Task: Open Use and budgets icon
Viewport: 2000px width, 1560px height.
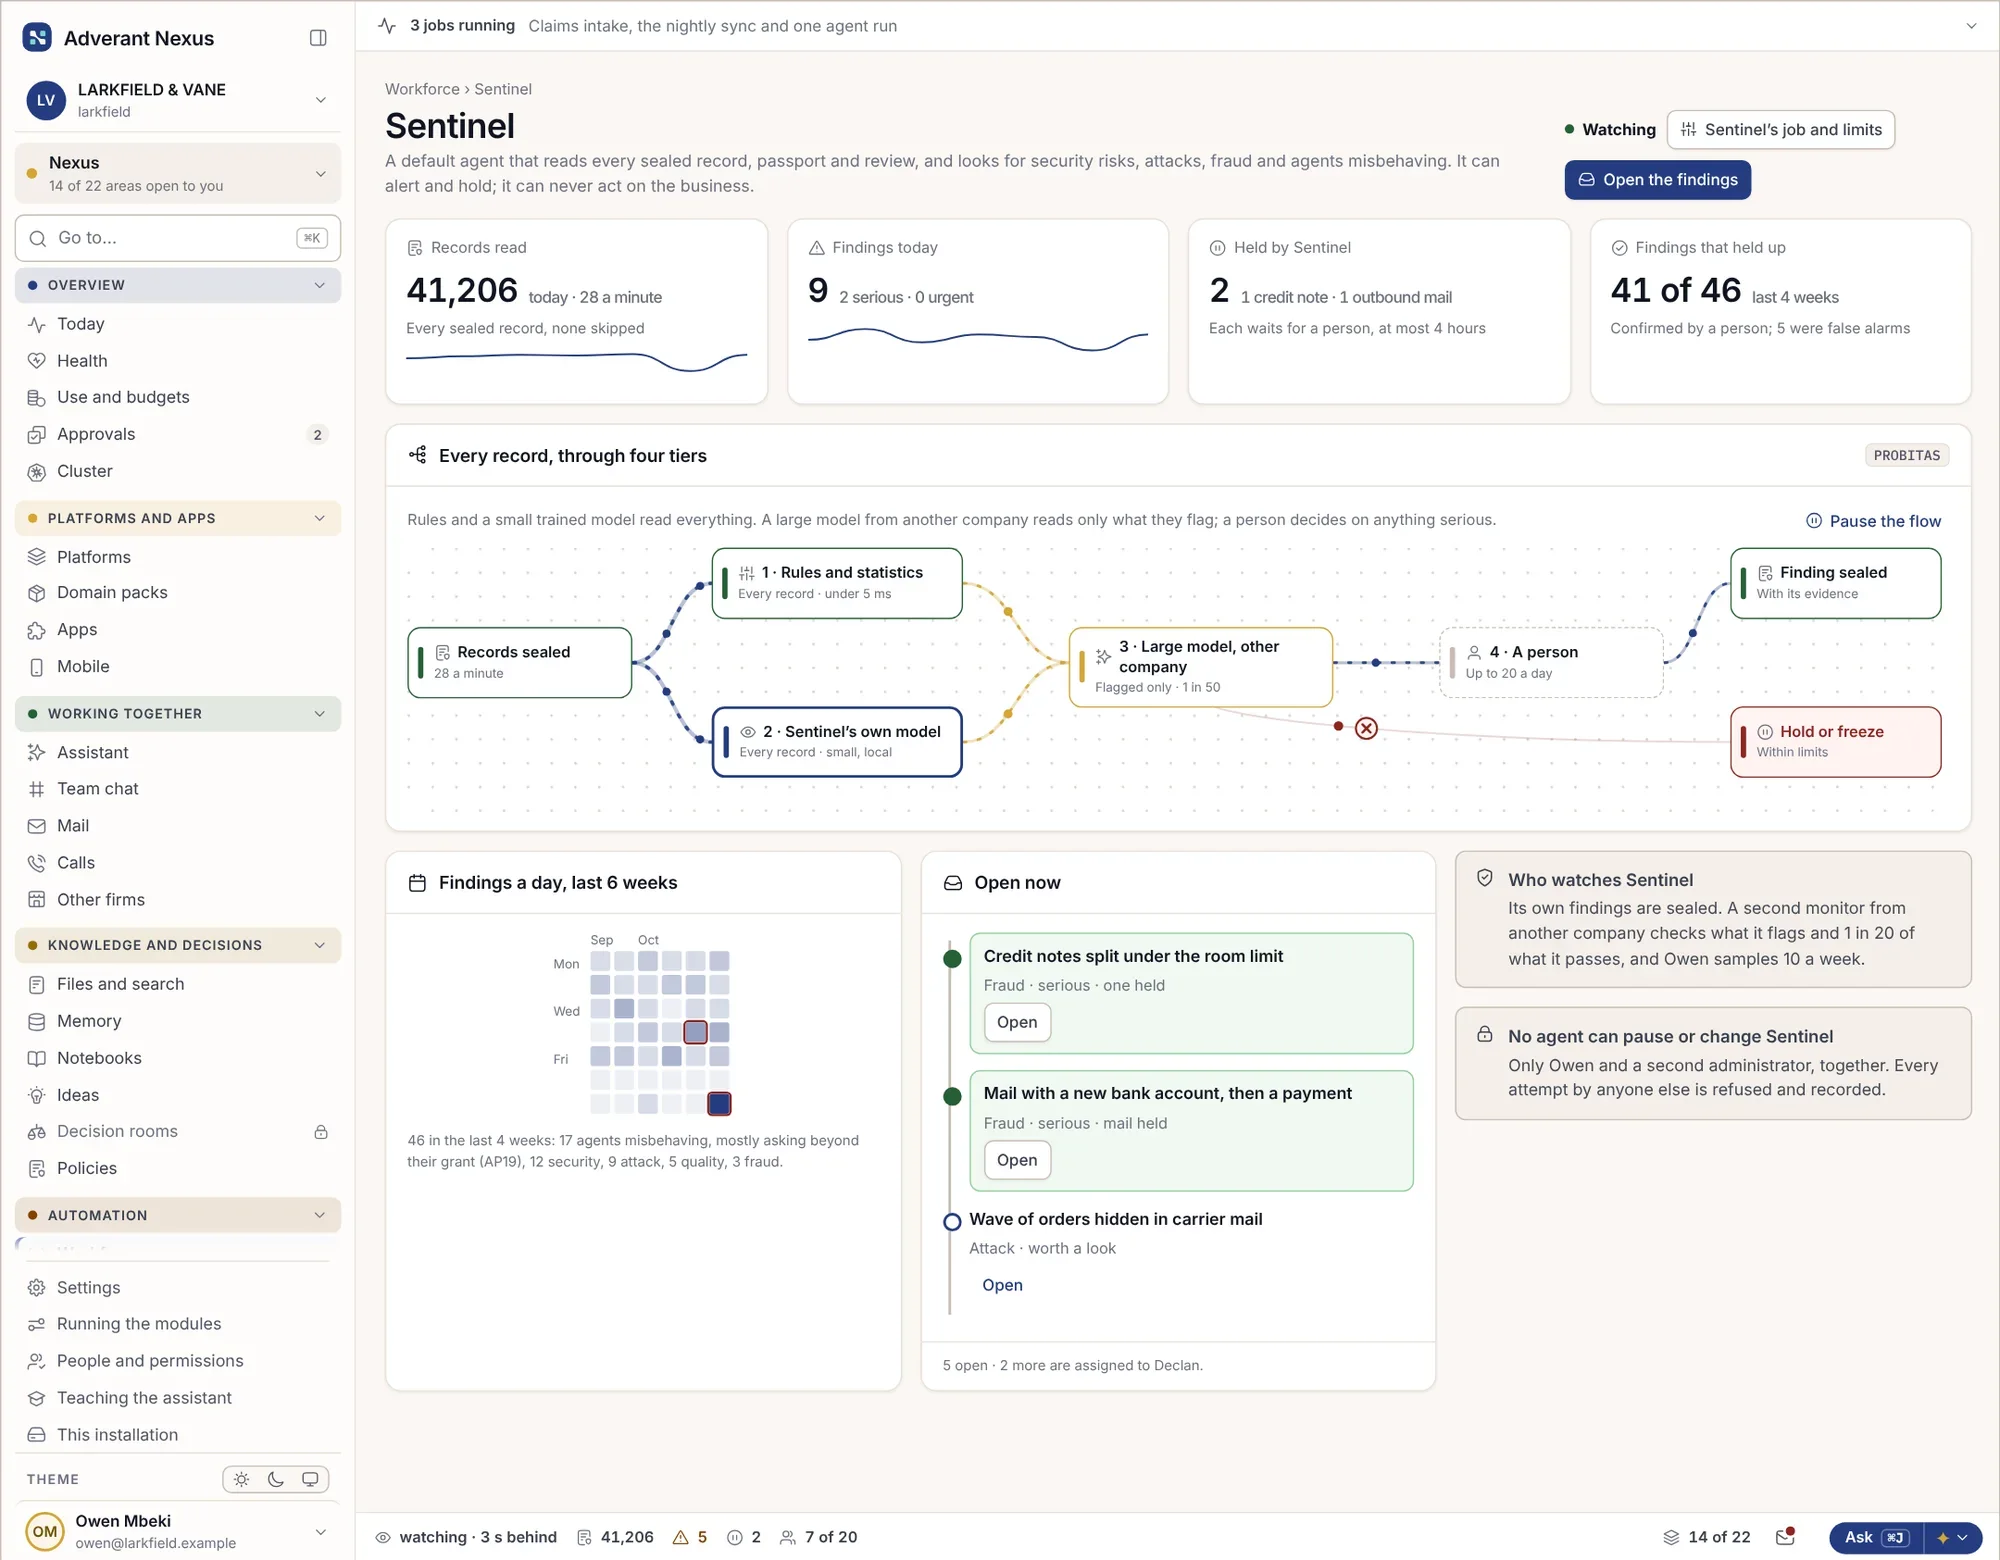Action: pyautogui.click(x=37, y=398)
